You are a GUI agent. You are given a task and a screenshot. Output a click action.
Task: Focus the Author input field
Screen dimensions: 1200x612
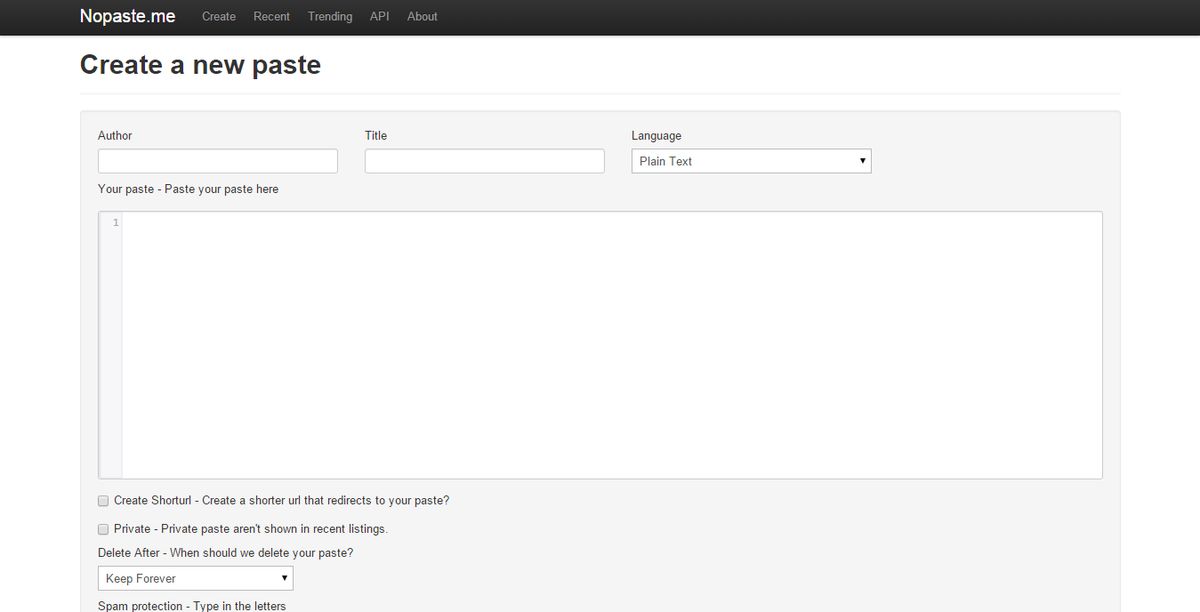(x=218, y=161)
